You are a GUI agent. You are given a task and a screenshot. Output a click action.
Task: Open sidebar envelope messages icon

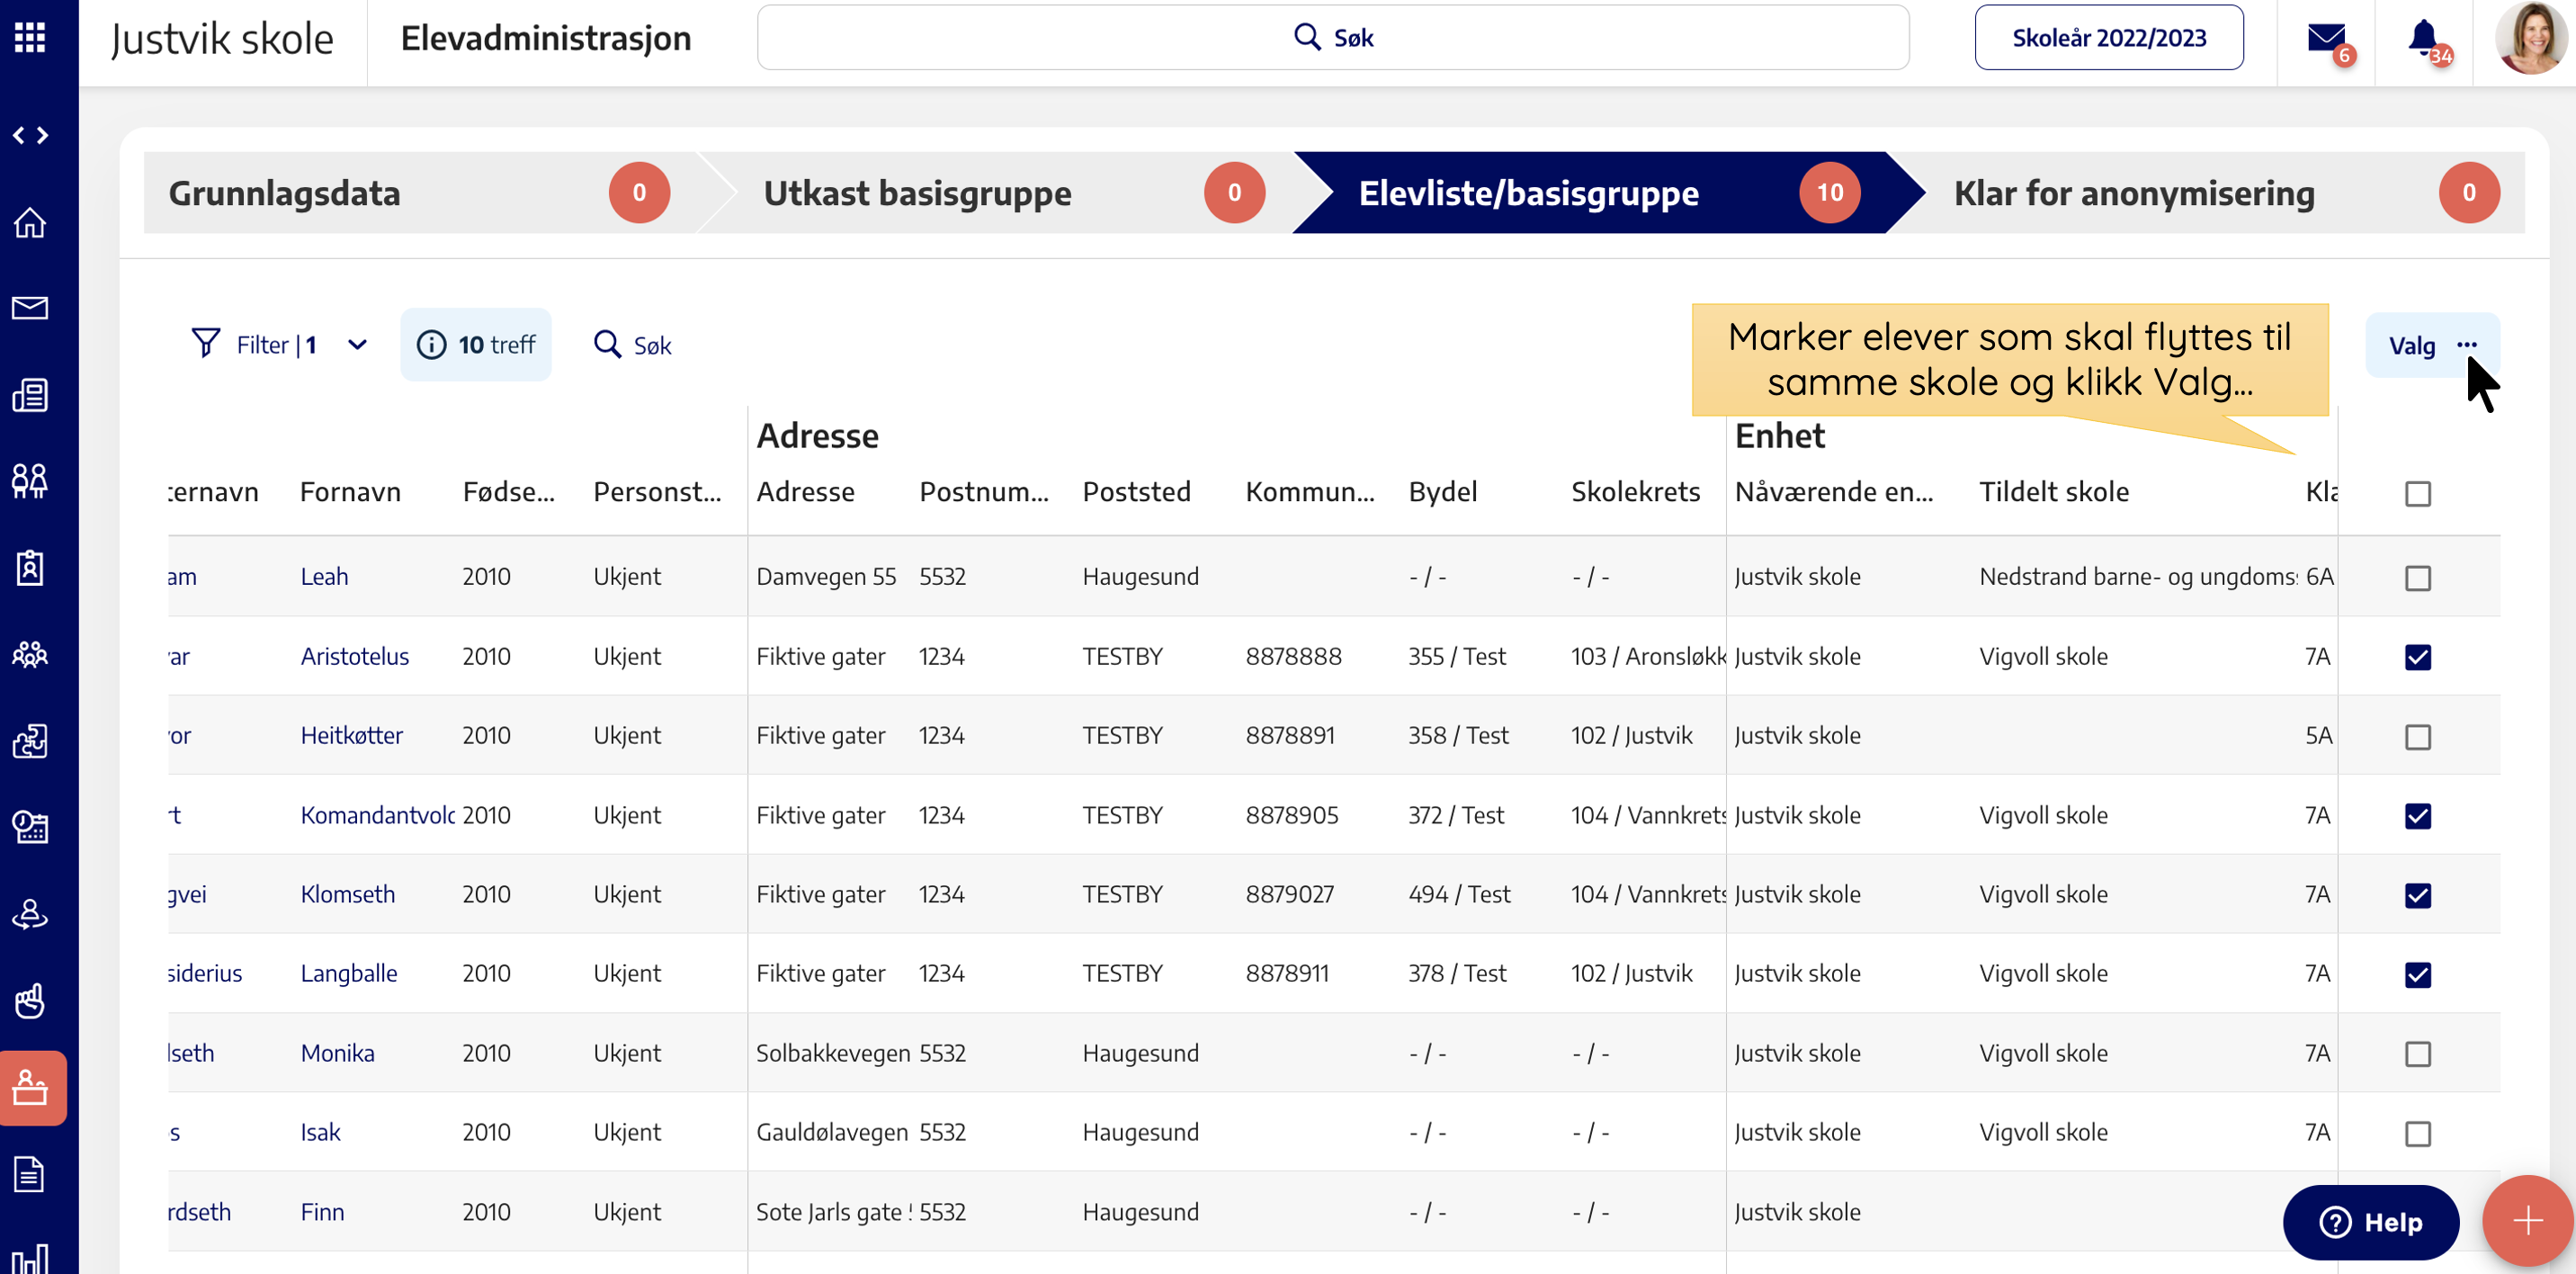[x=30, y=308]
